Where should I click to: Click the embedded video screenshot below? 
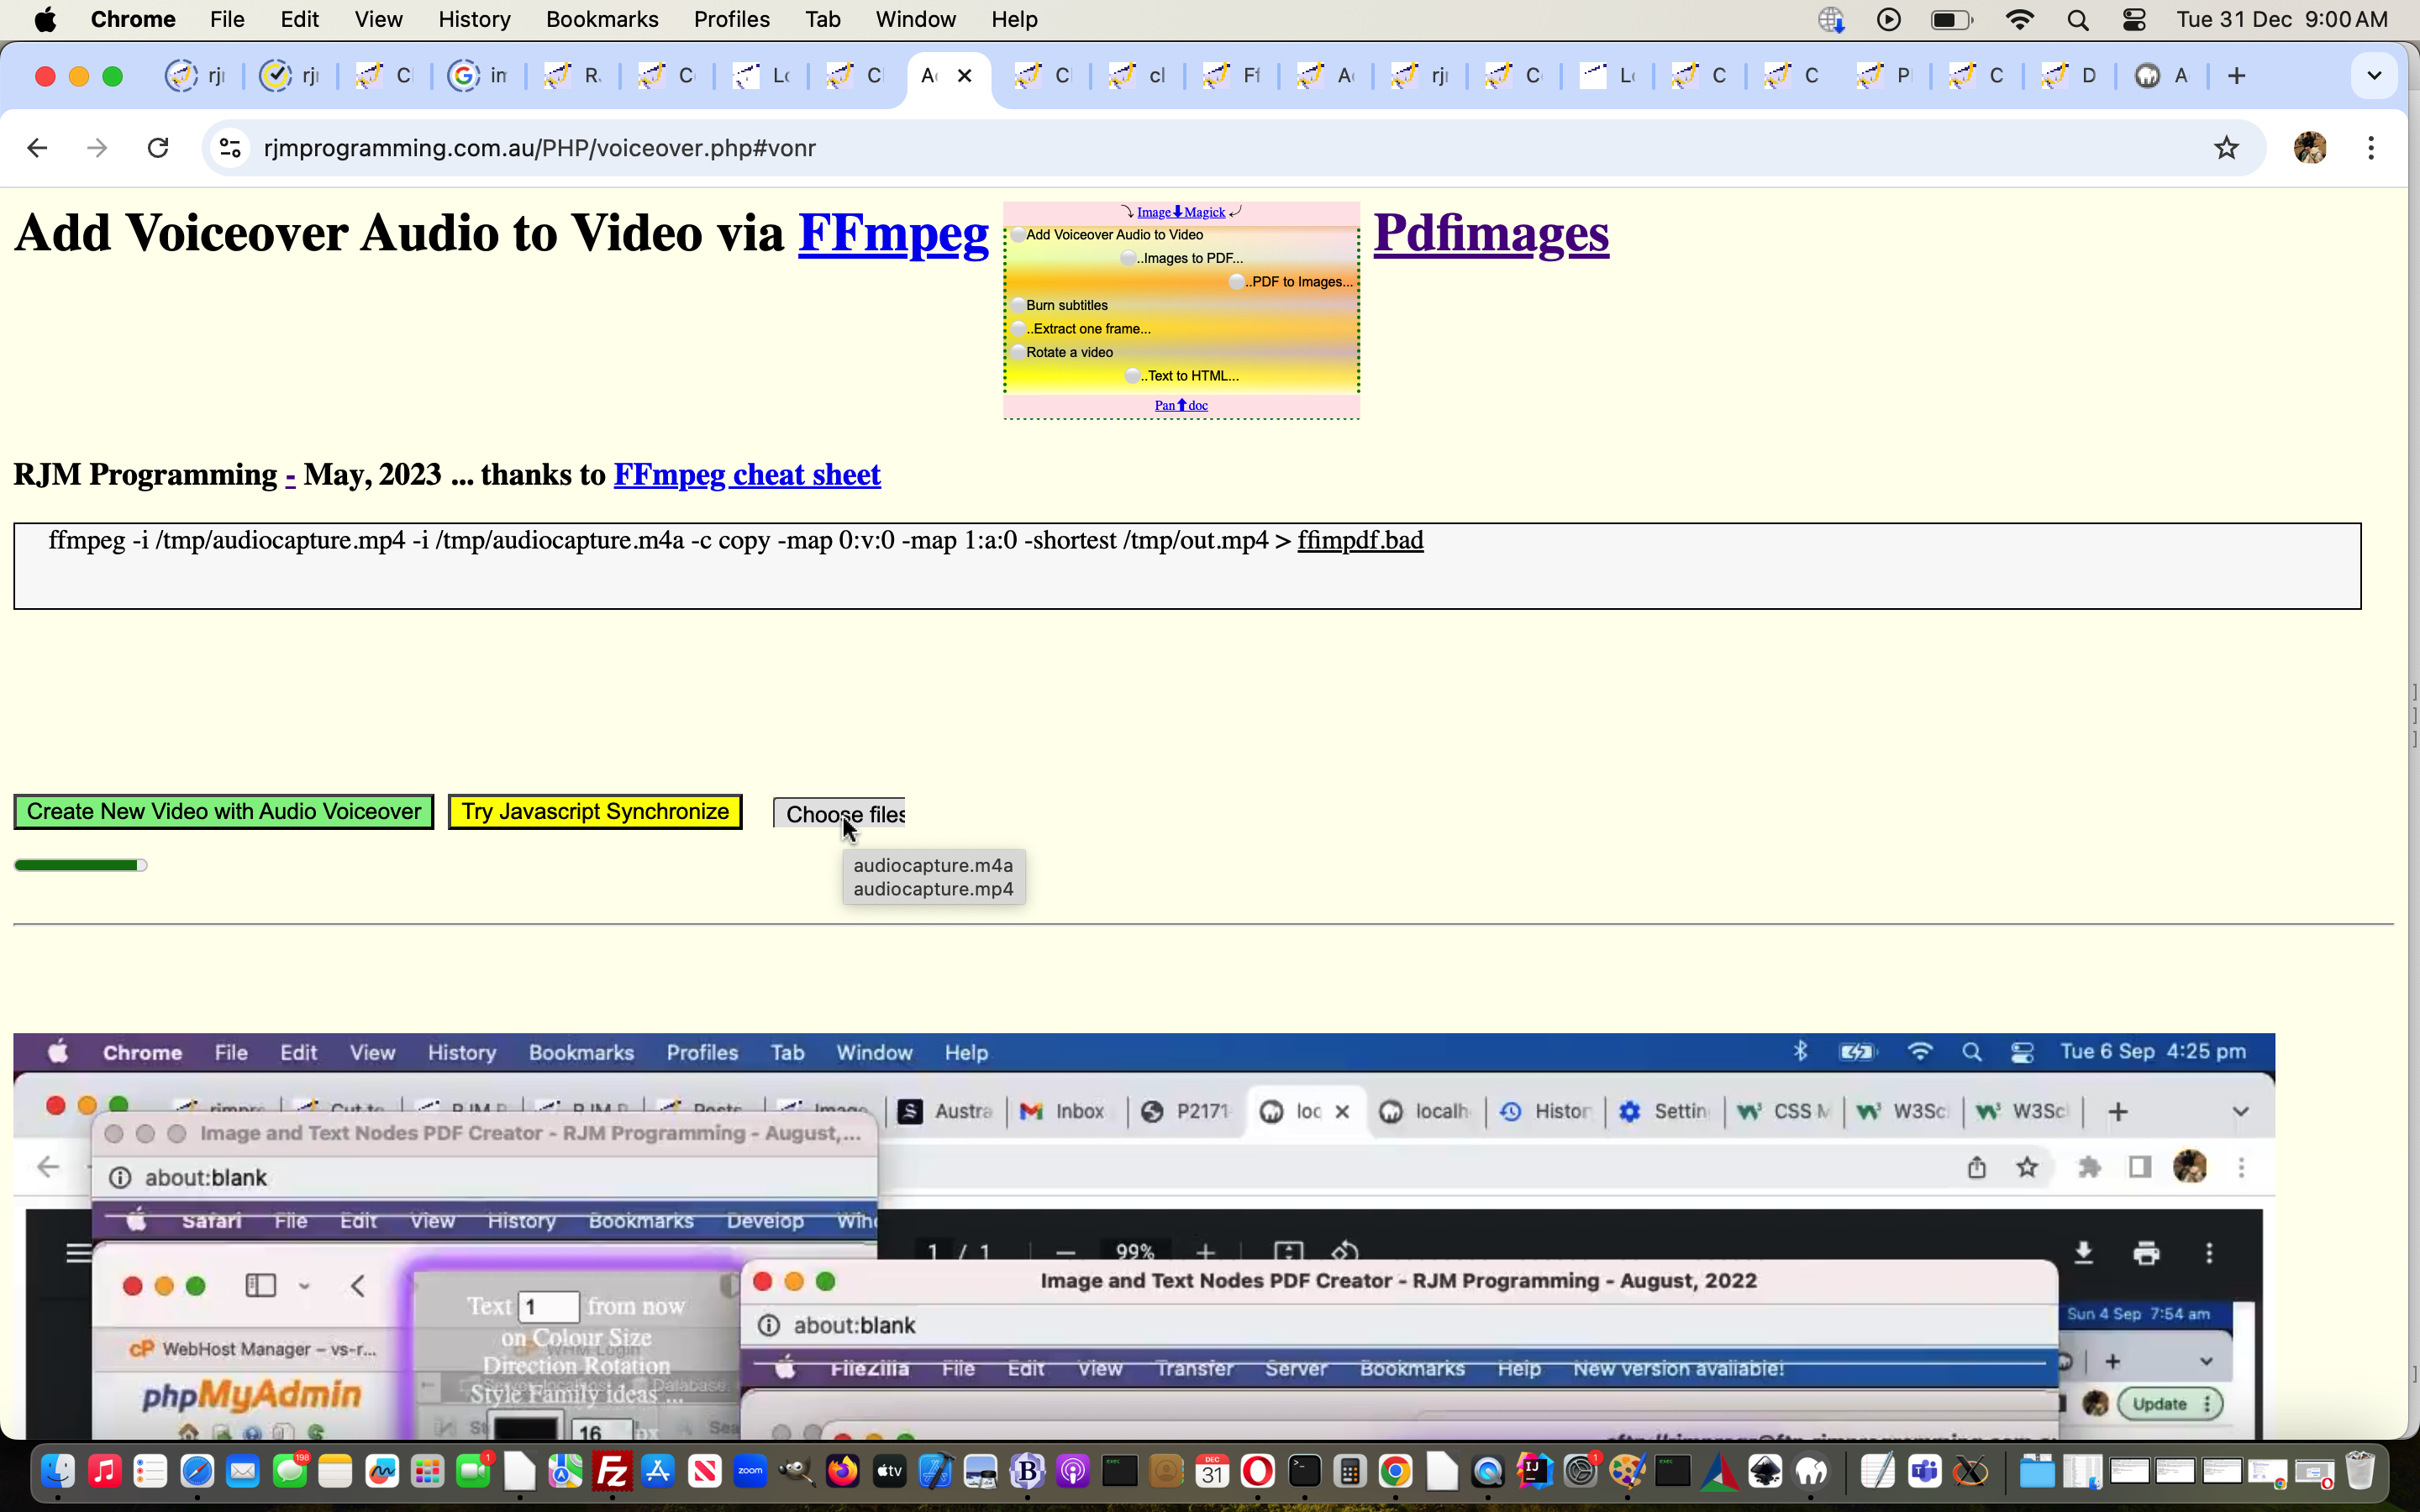coord(1144,1236)
